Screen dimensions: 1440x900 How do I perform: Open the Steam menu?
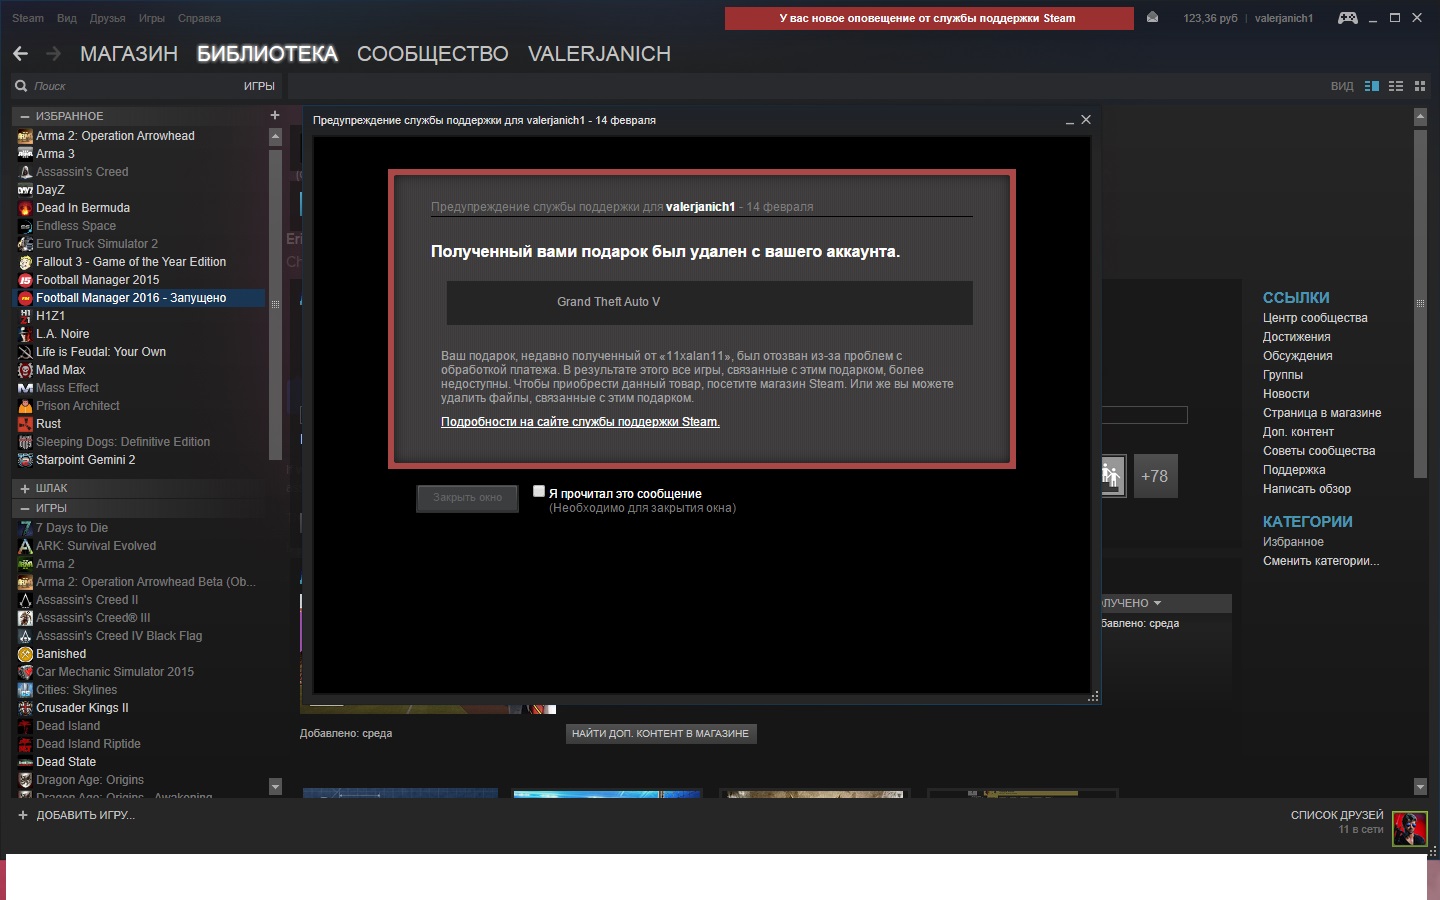(28, 18)
